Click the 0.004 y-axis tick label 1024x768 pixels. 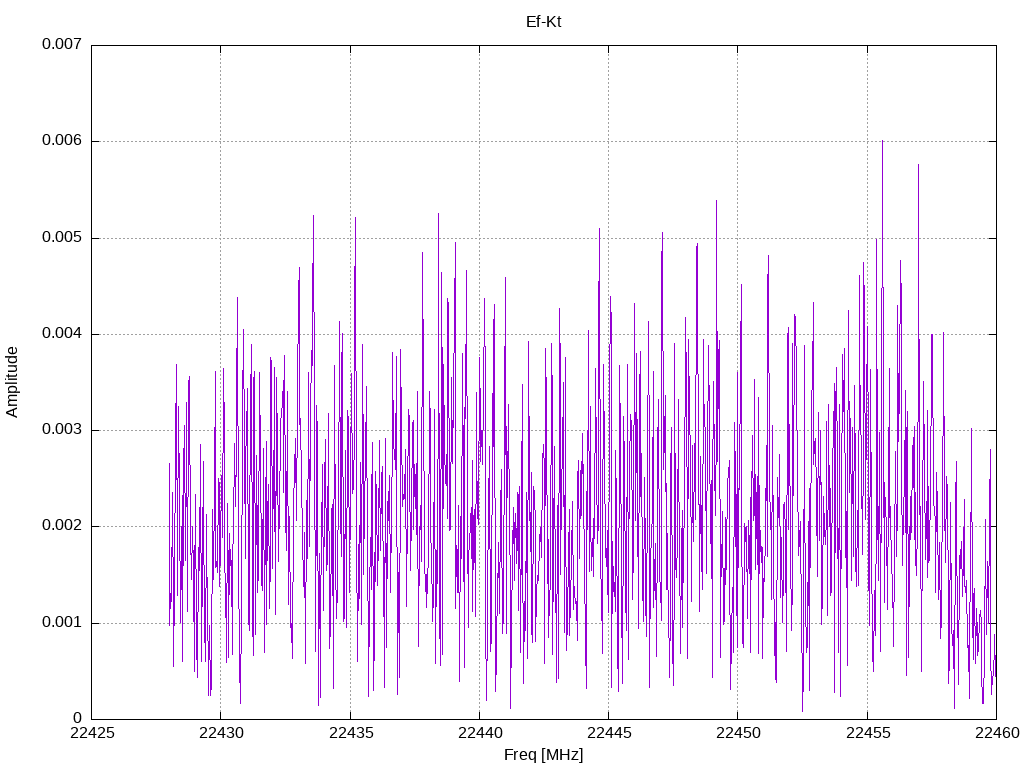(62, 333)
